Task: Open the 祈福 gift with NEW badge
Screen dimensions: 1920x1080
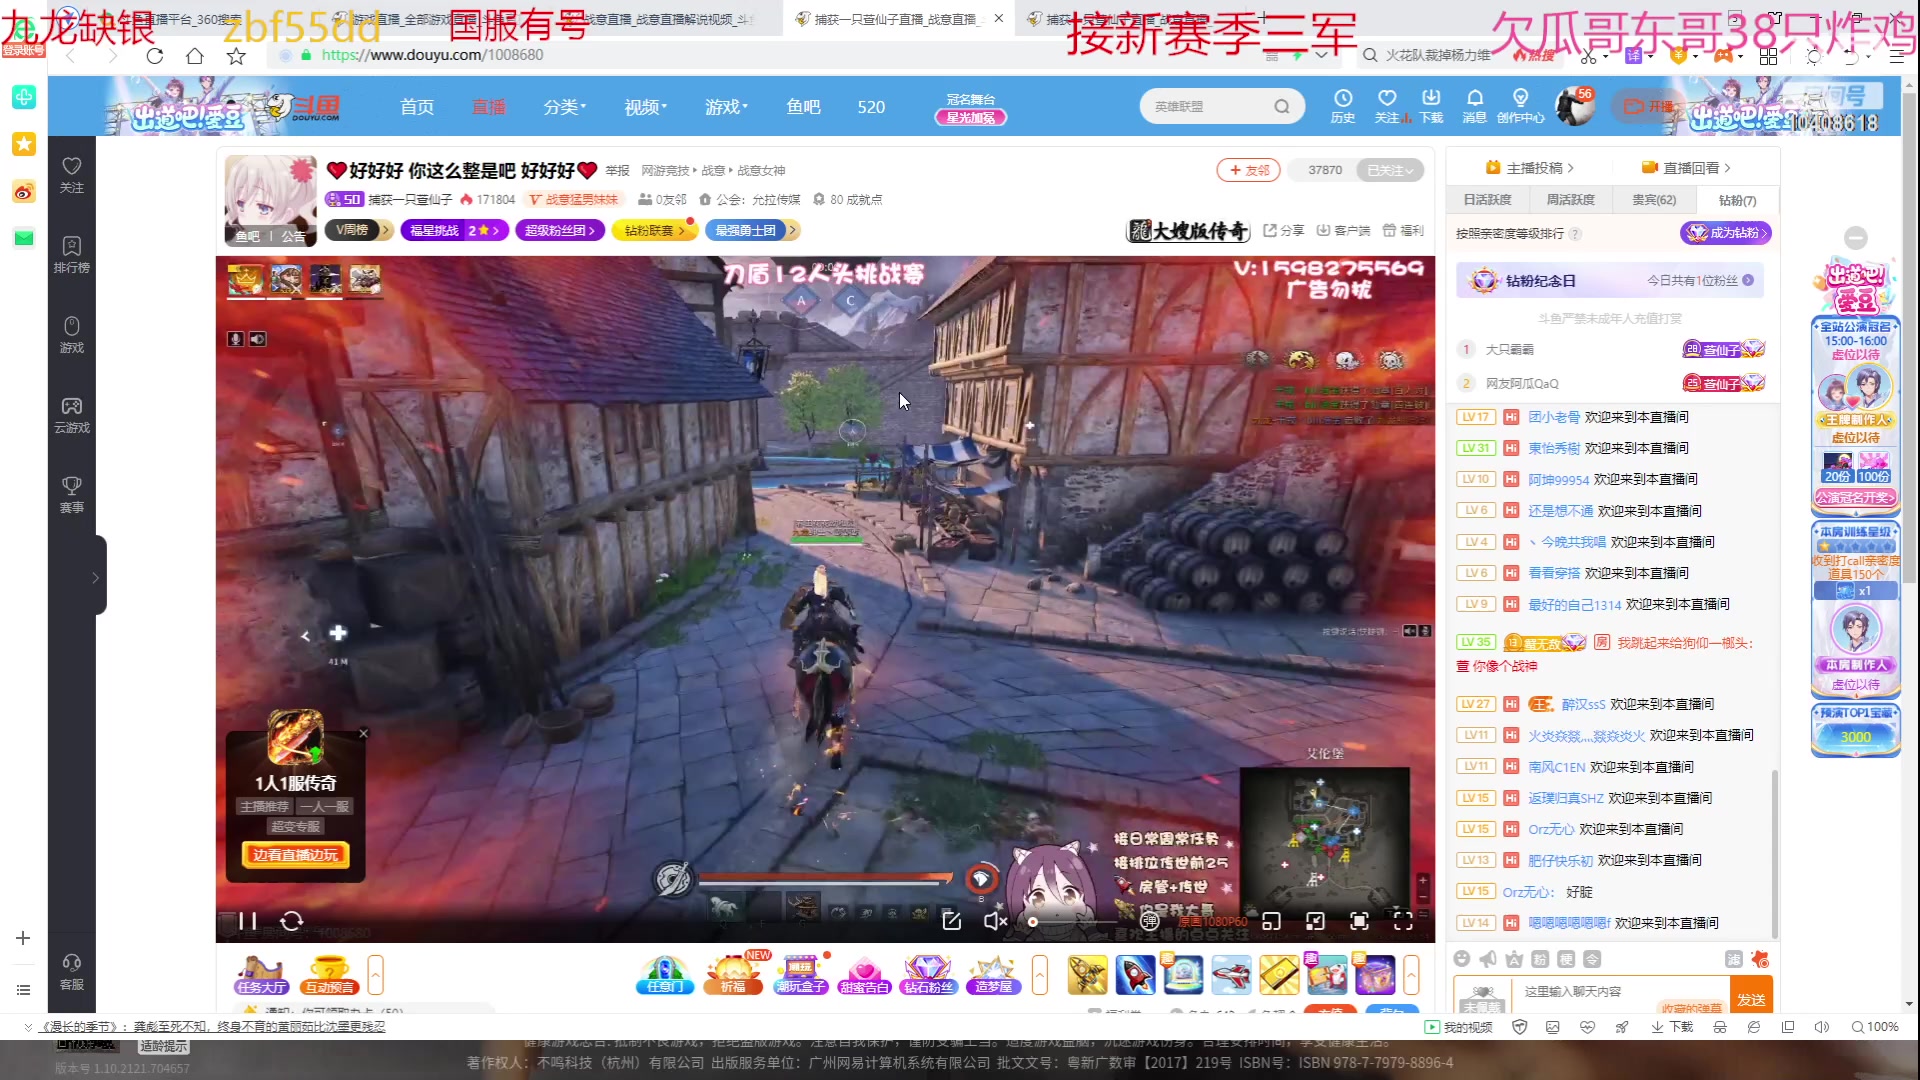Action: [x=734, y=975]
